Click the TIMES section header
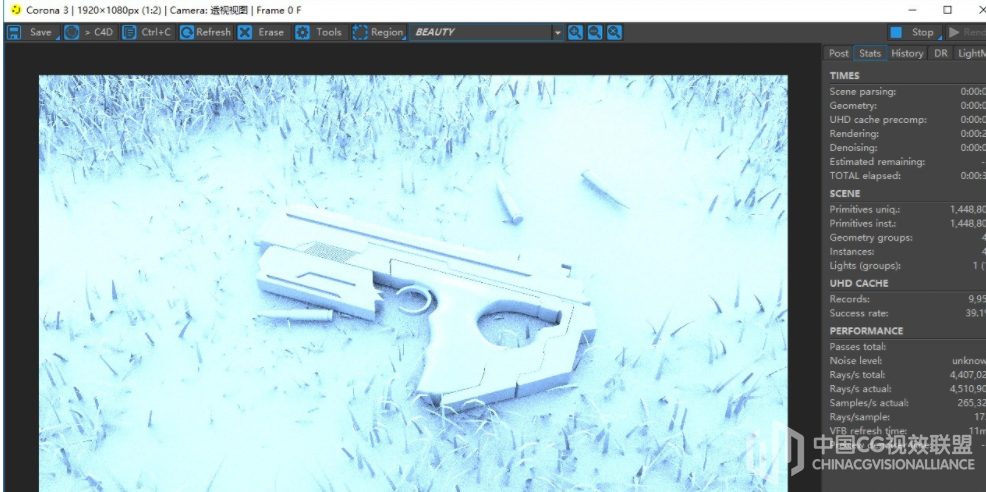The width and height of the screenshot is (986, 492). 844,75
